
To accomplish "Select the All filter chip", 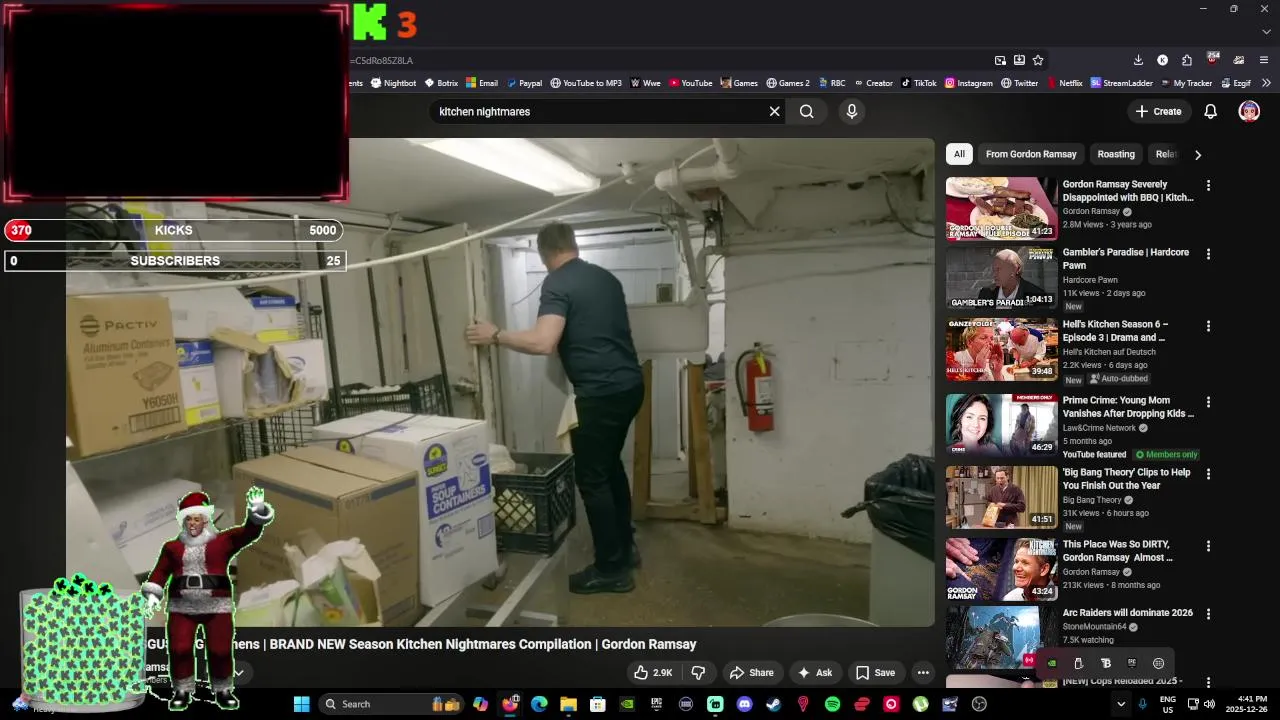I will coord(959,154).
